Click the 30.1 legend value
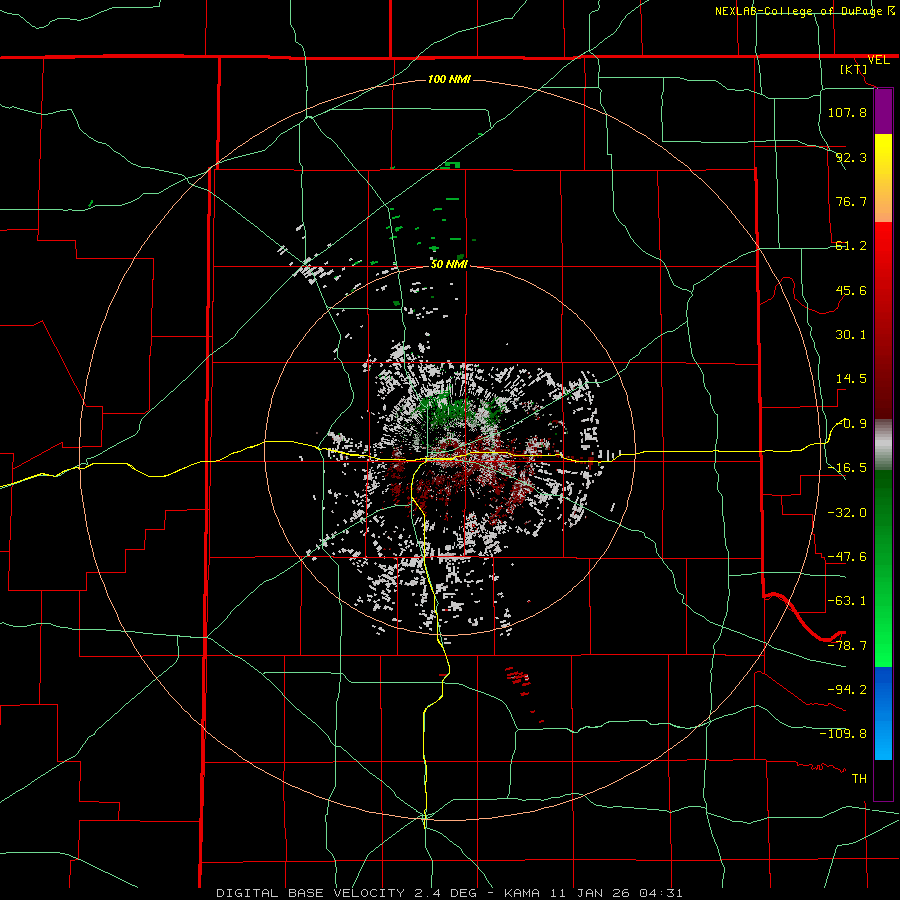The height and width of the screenshot is (900, 900). (851, 335)
